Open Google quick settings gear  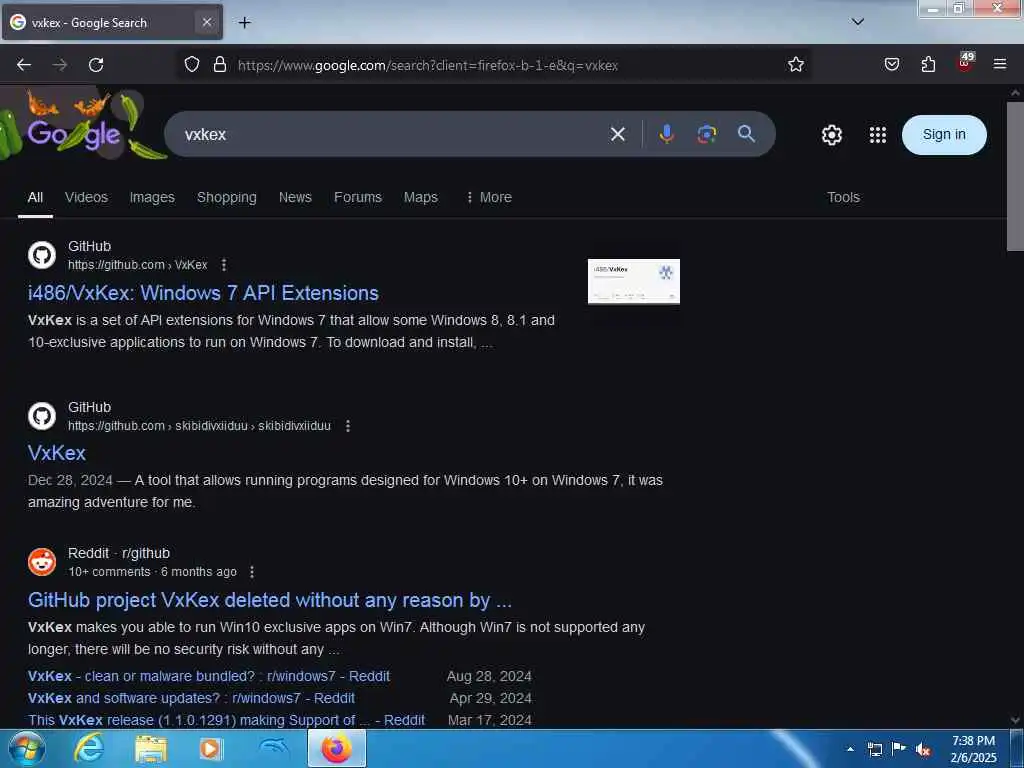coord(831,135)
